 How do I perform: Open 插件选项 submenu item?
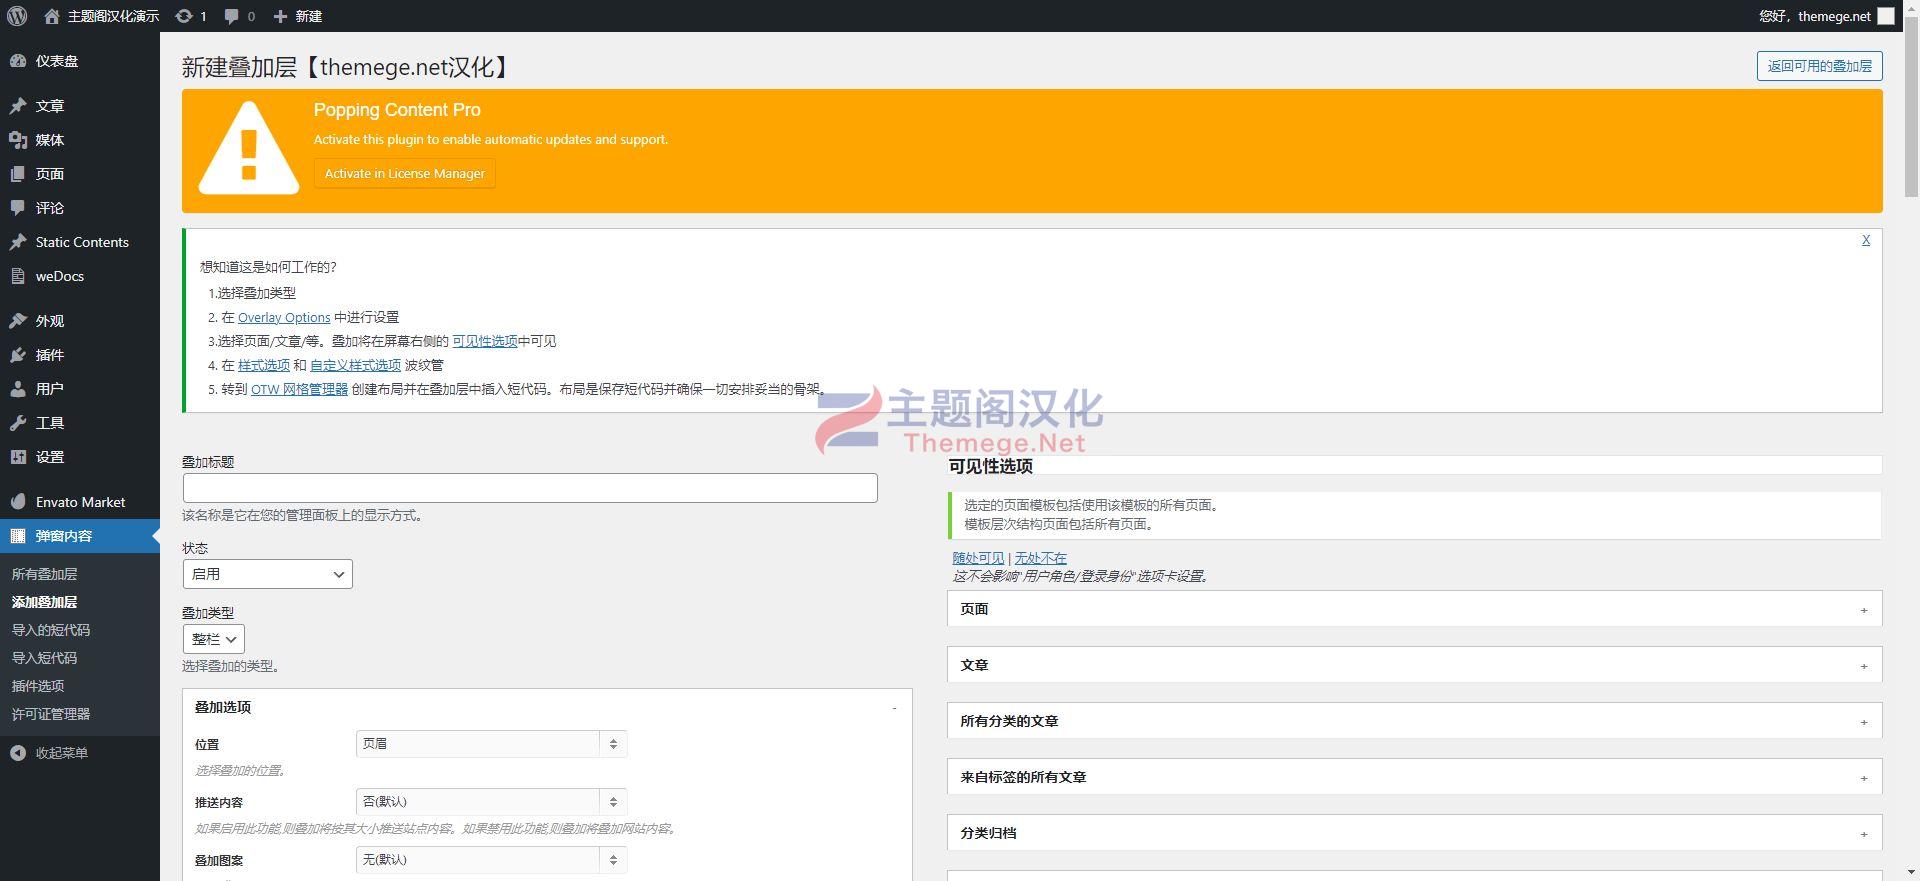click(x=38, y=686)
